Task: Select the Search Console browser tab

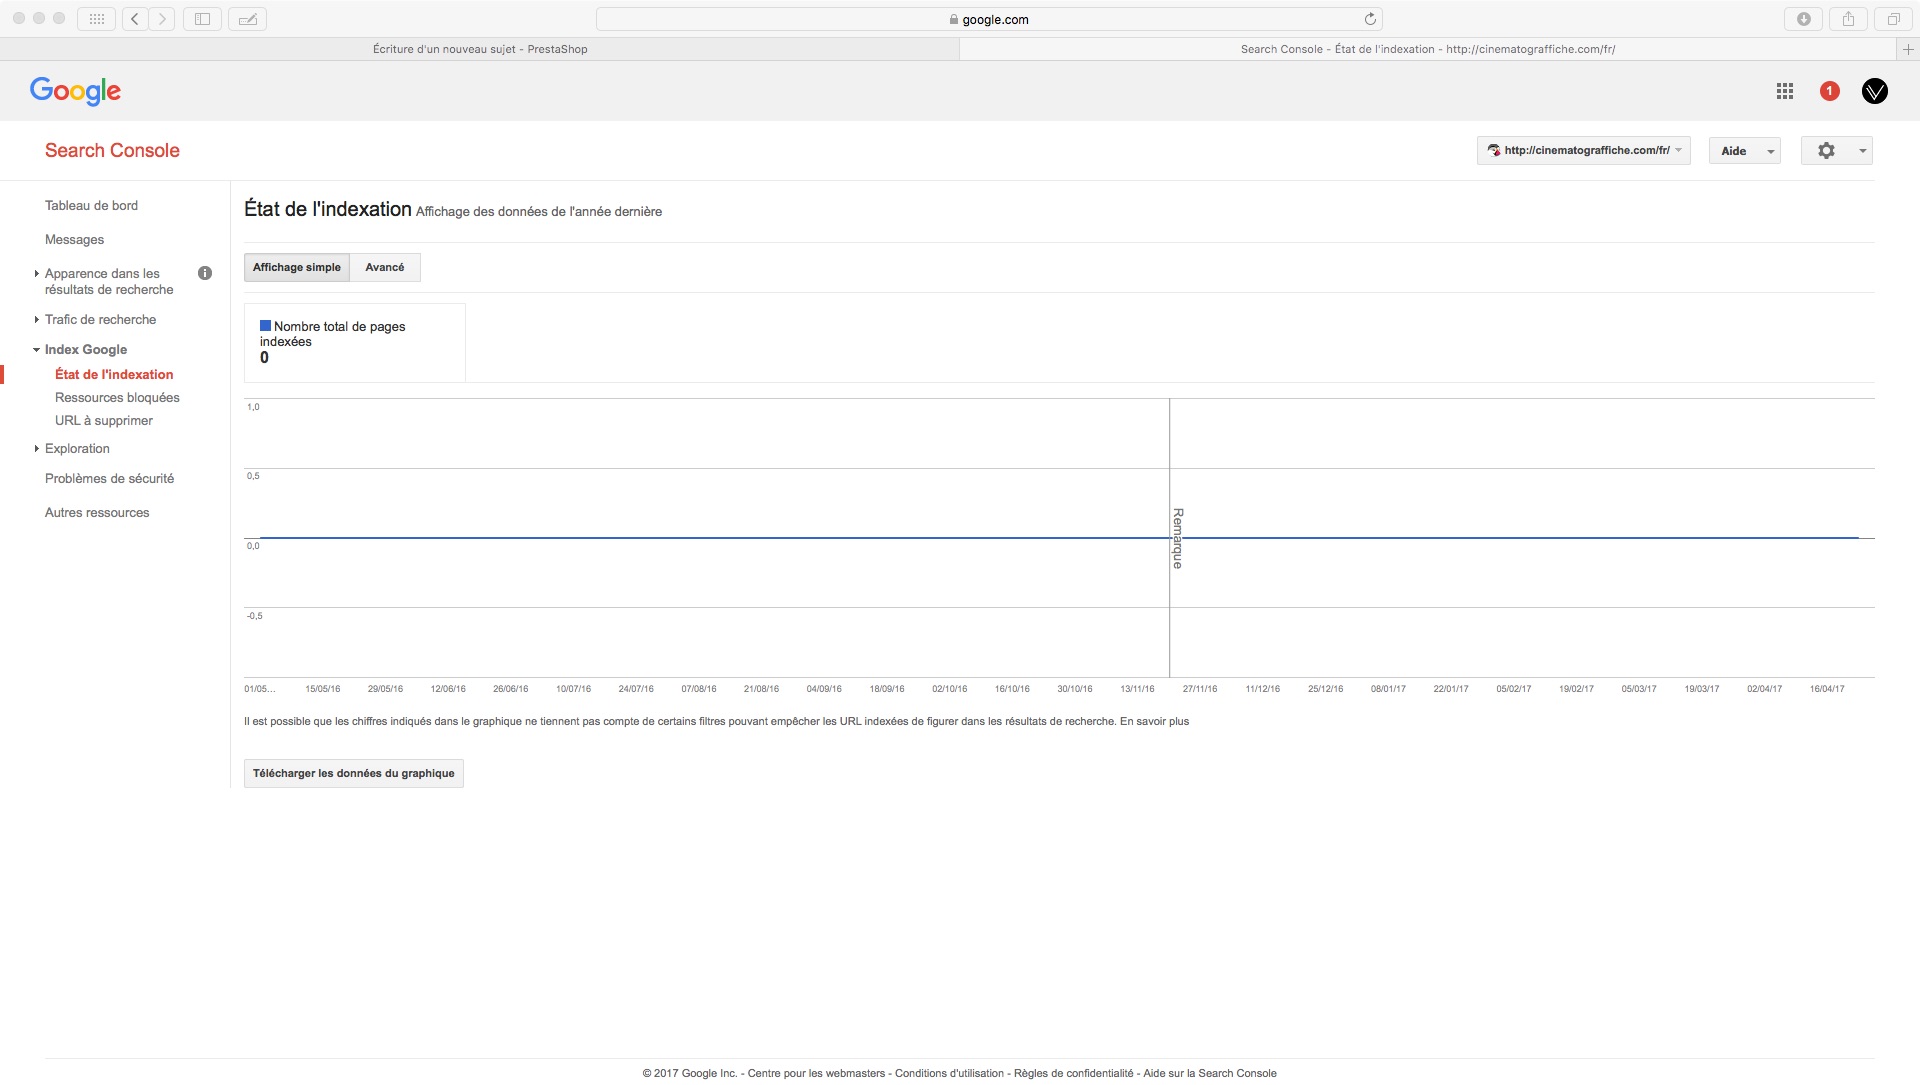Action: [1428, 49]
